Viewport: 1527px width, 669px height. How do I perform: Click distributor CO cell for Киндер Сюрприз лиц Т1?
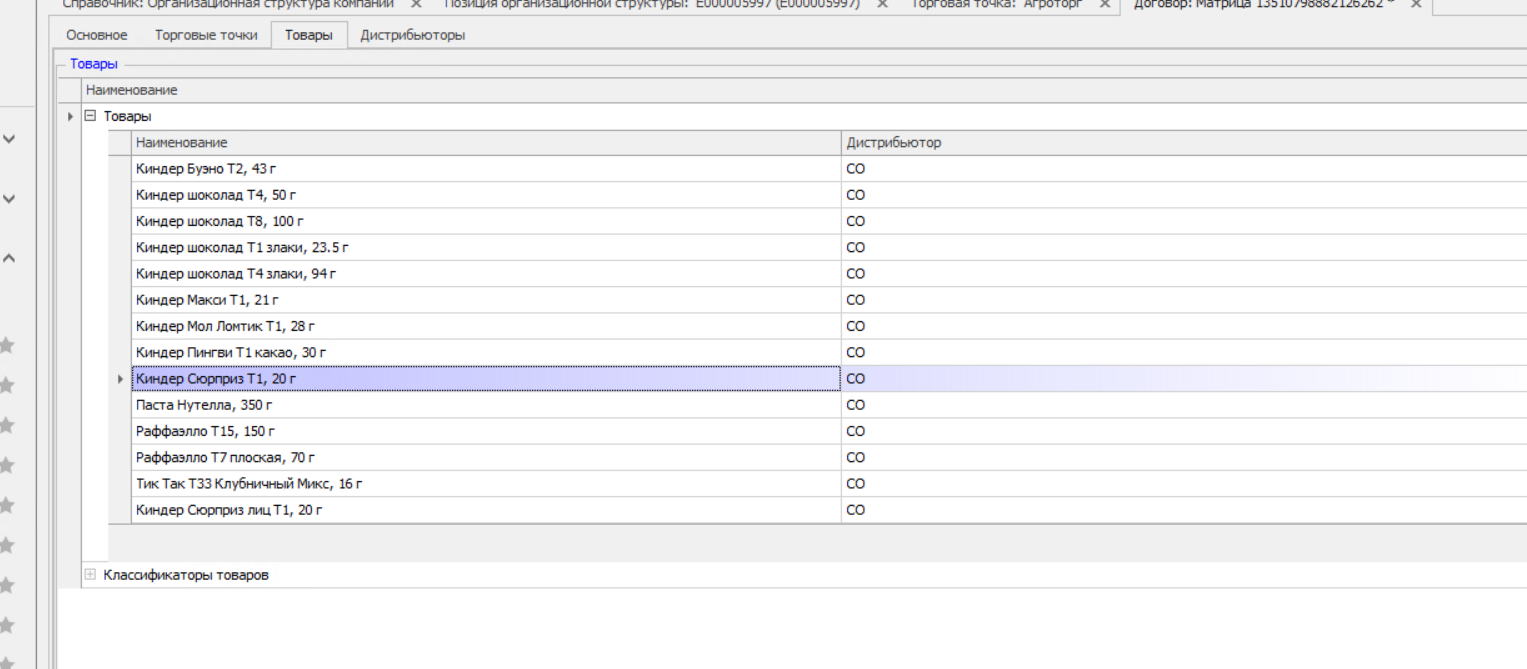[x=1184, y=510]
